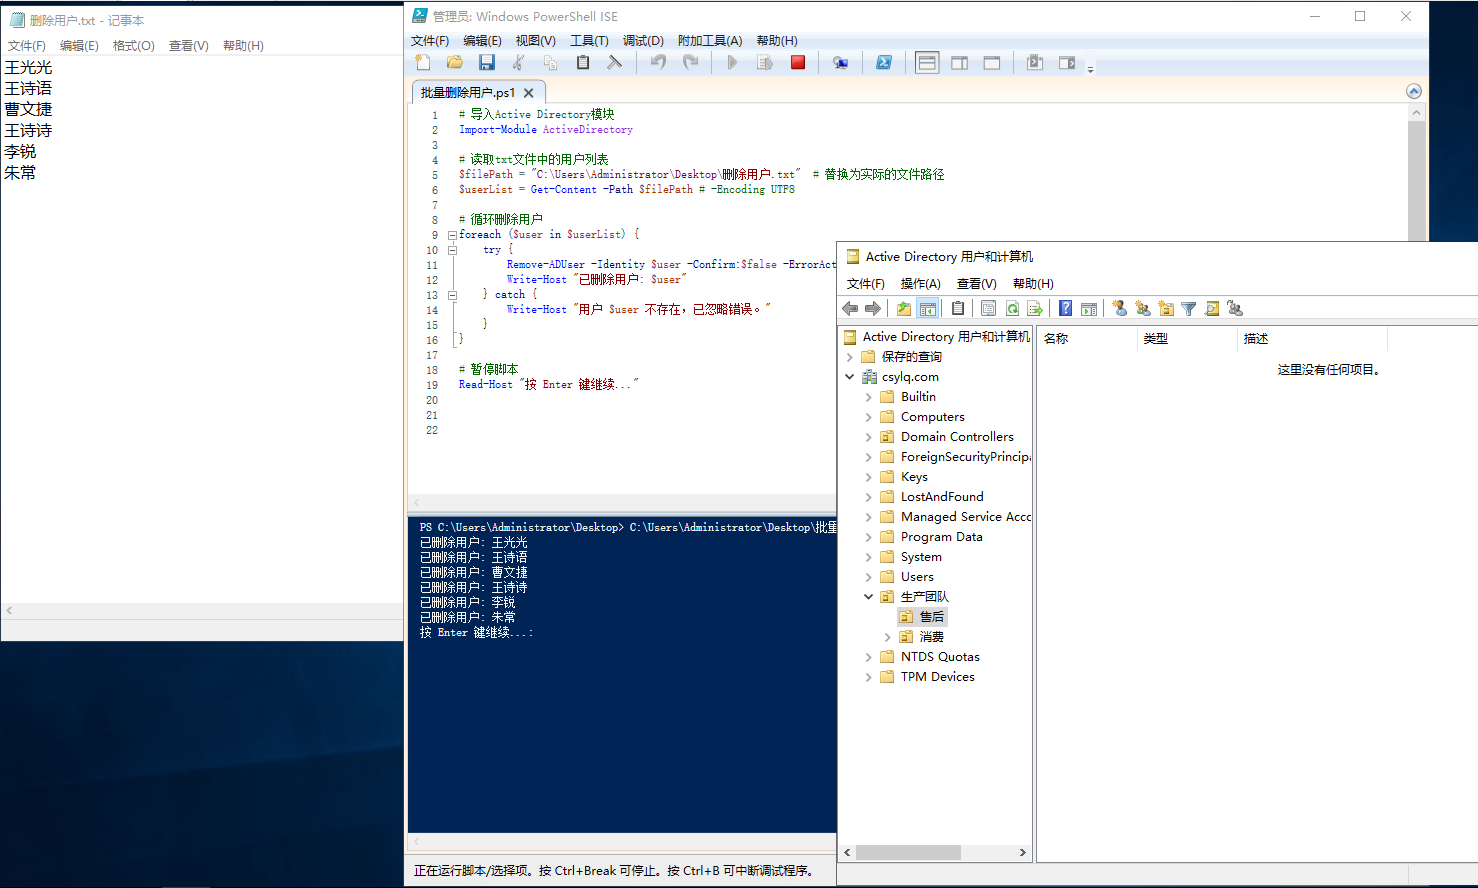Click the Copy icon in ISE toolbar
Image resolution: width=1478 pixels, height=888 pixels.
coord(550,63)
